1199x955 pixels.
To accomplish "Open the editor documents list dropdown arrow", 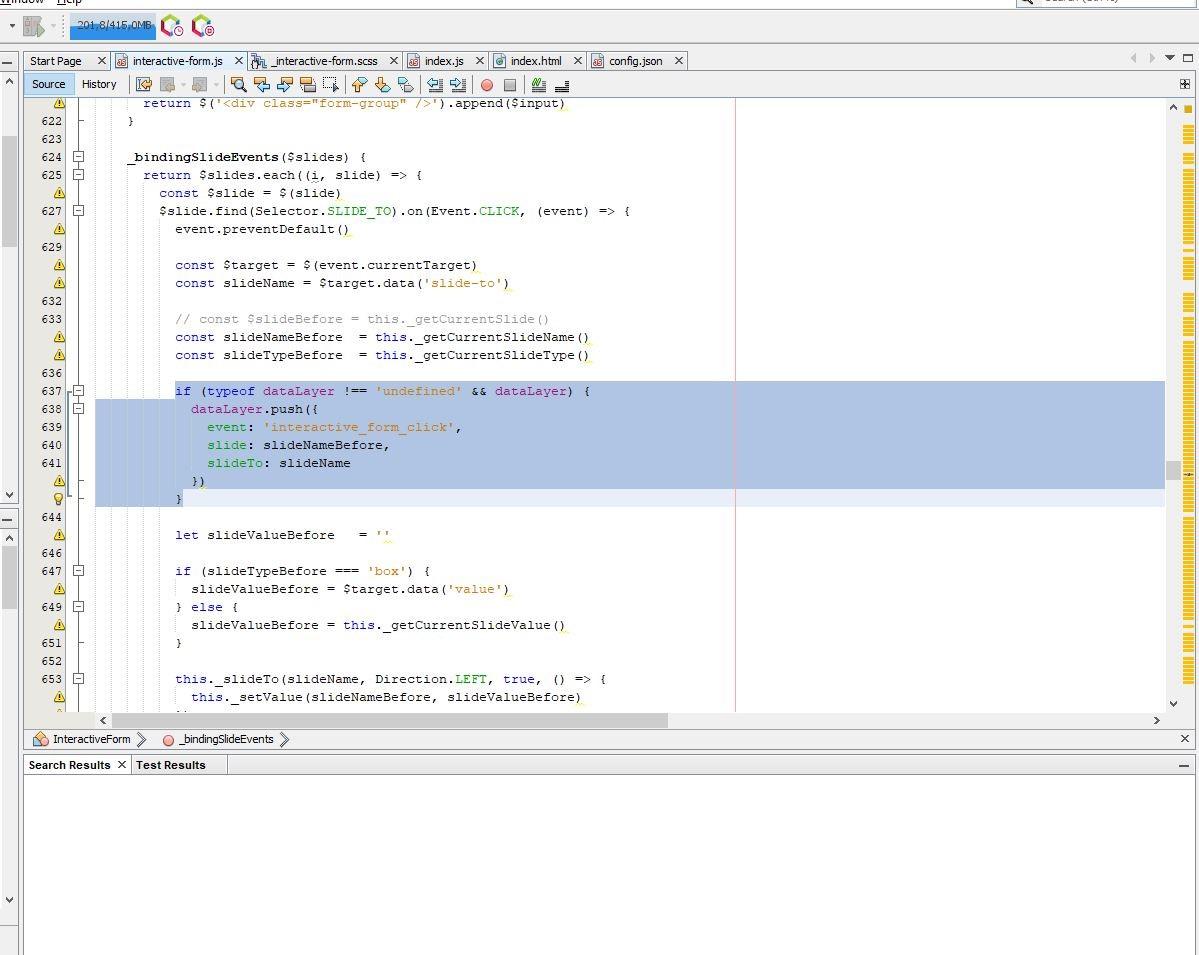I will pyautogui.click(x=1169, y=58).
